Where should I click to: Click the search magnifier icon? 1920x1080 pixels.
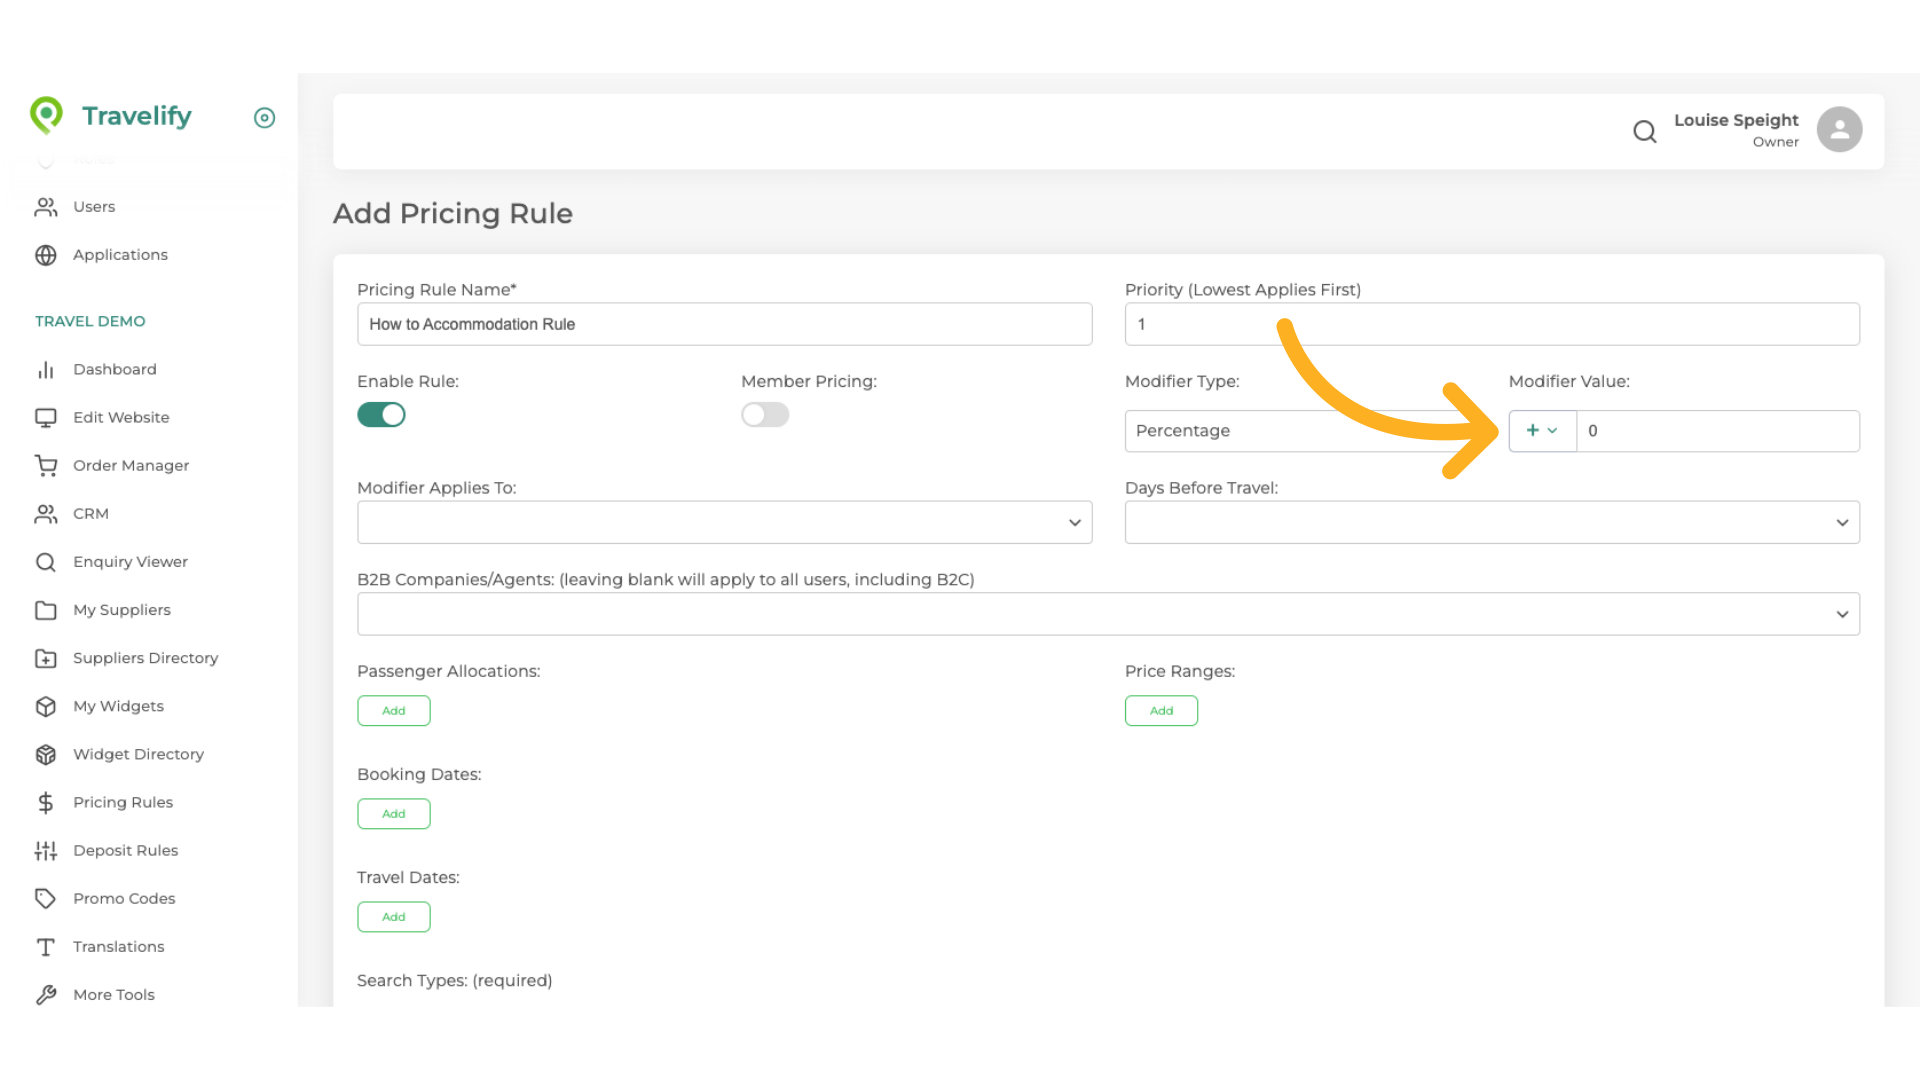[x=1644, y=131]
